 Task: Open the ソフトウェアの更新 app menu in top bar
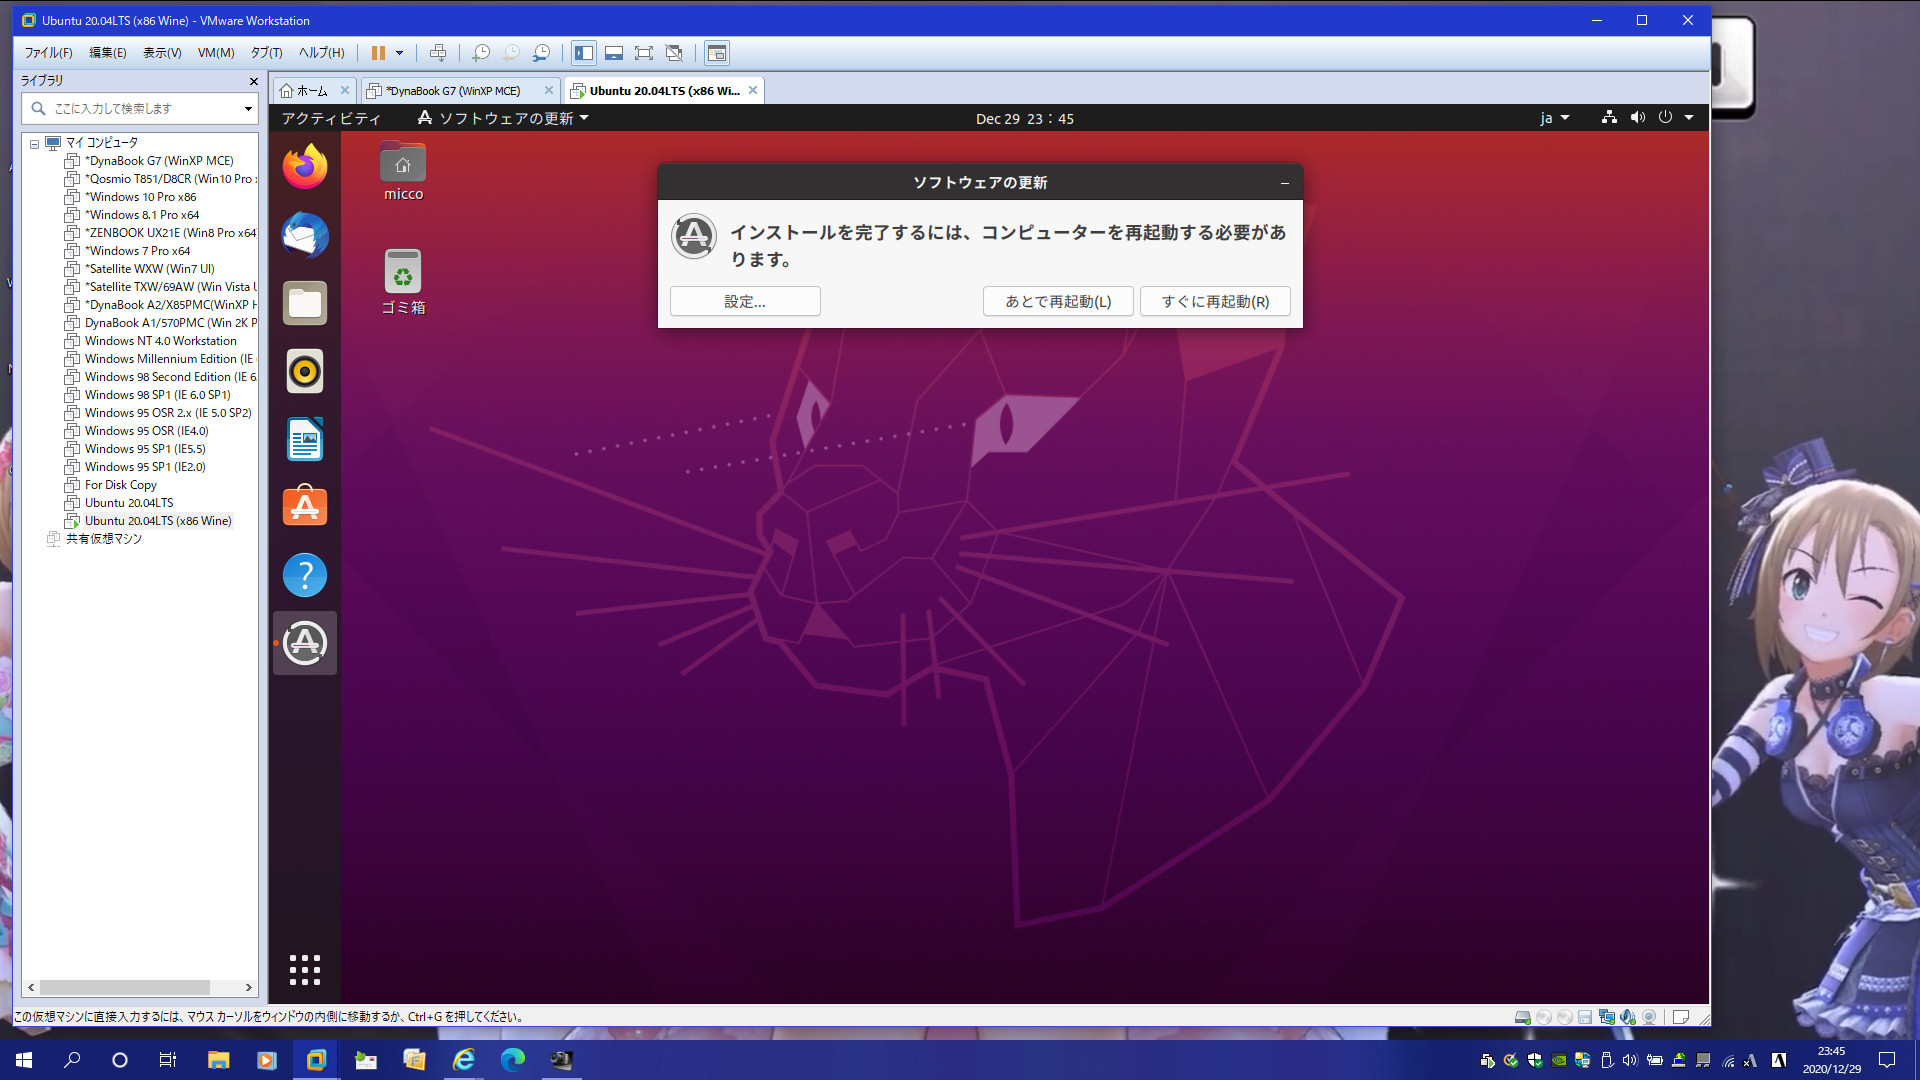tap(503, 118)
